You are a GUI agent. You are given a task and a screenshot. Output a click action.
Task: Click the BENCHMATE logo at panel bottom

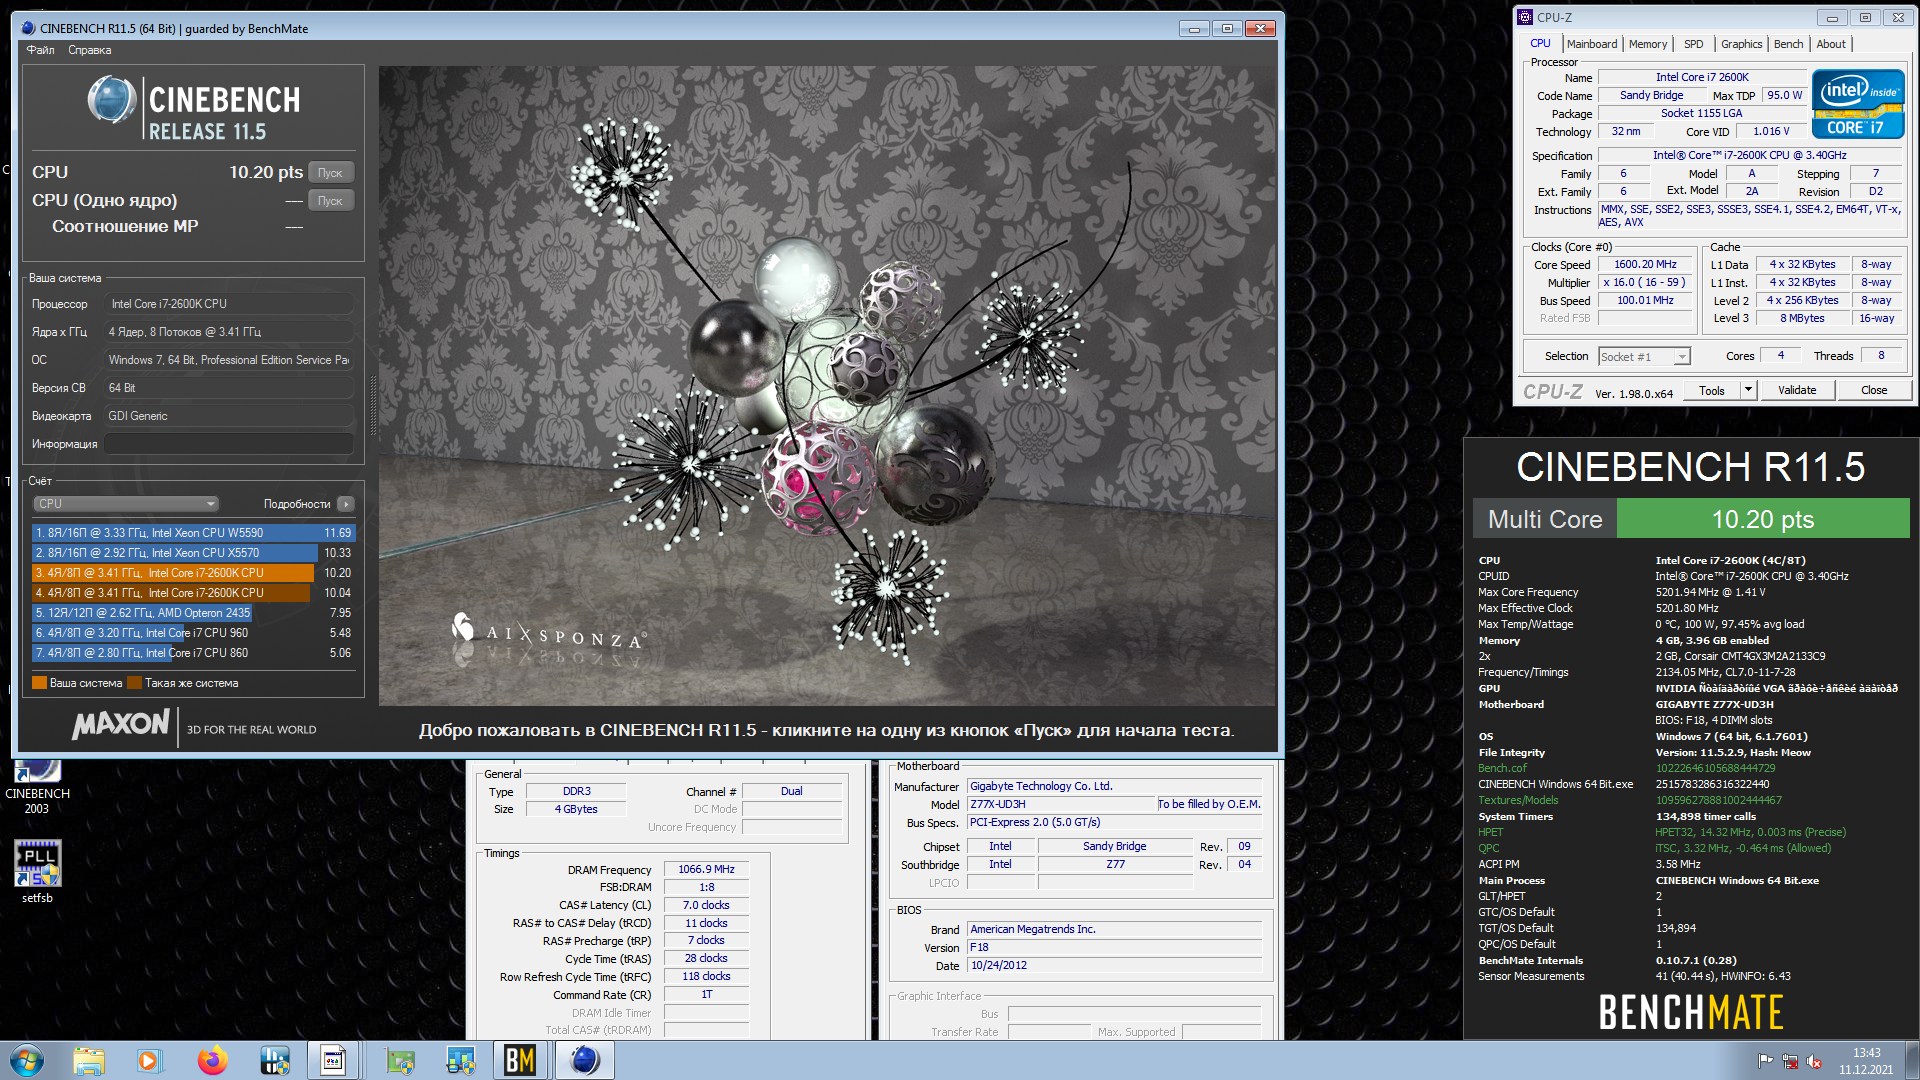click(x=1690, y=1012)
